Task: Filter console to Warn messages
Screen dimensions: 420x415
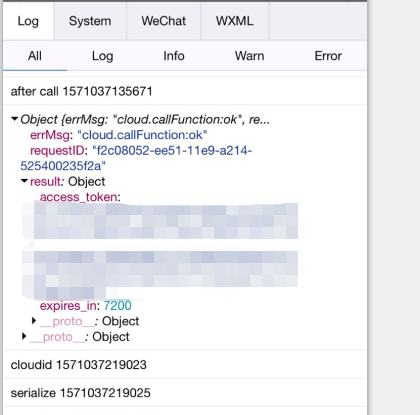Action: click(249, 56)
